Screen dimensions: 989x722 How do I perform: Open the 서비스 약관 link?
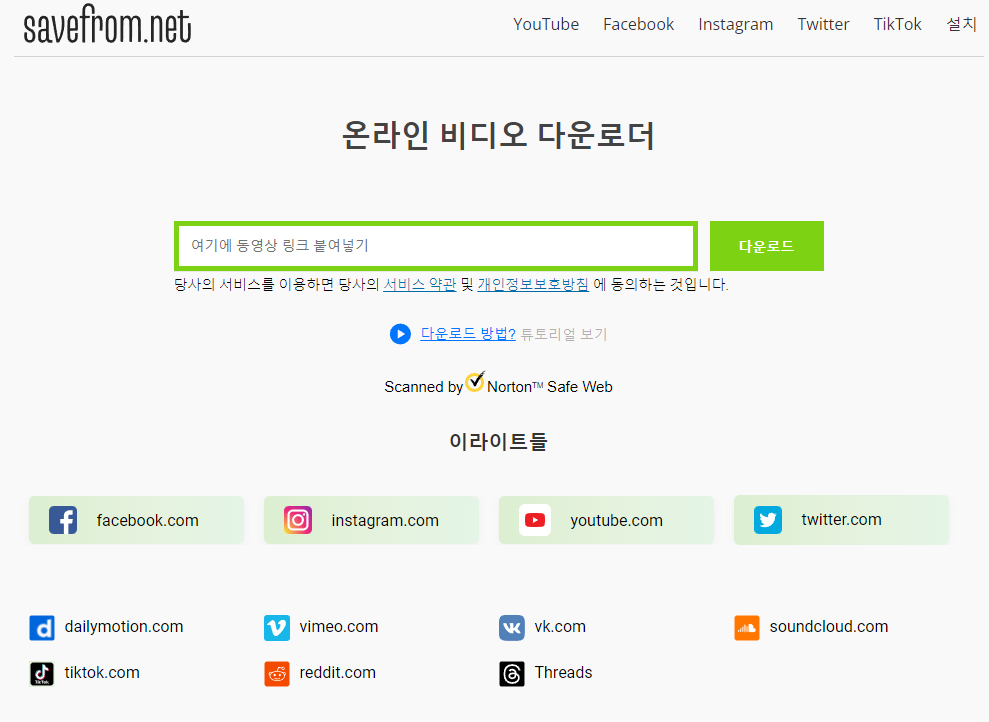click(419, 284)
